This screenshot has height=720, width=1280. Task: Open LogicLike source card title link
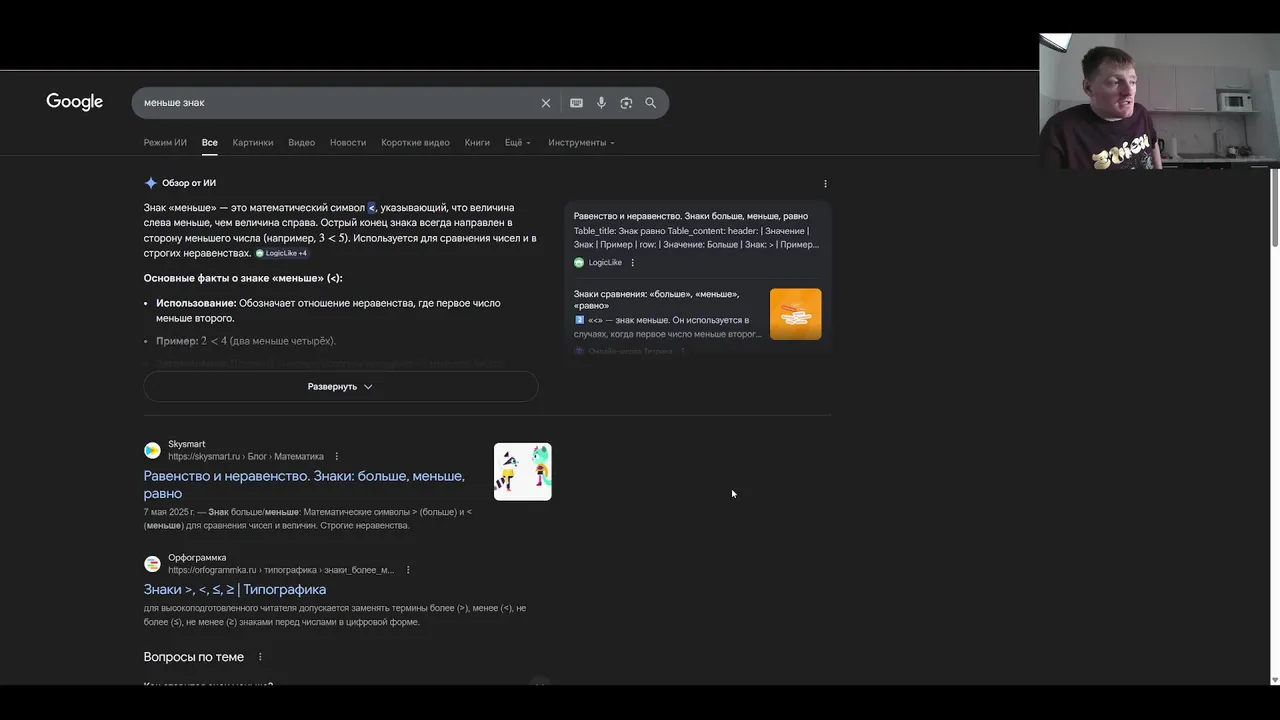[691, 216]
